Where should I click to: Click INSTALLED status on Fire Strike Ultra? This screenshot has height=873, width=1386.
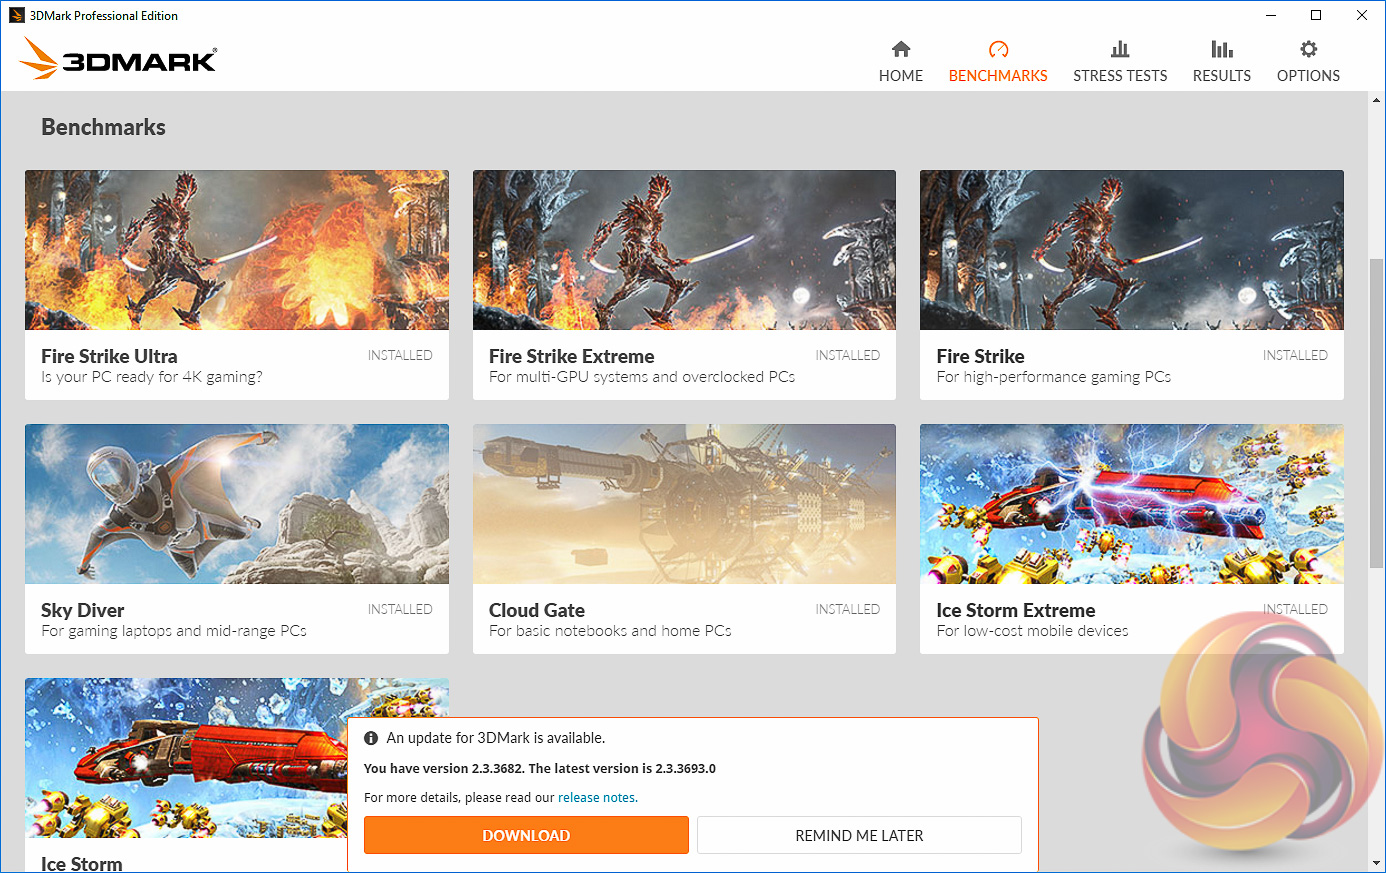(400, 355)
